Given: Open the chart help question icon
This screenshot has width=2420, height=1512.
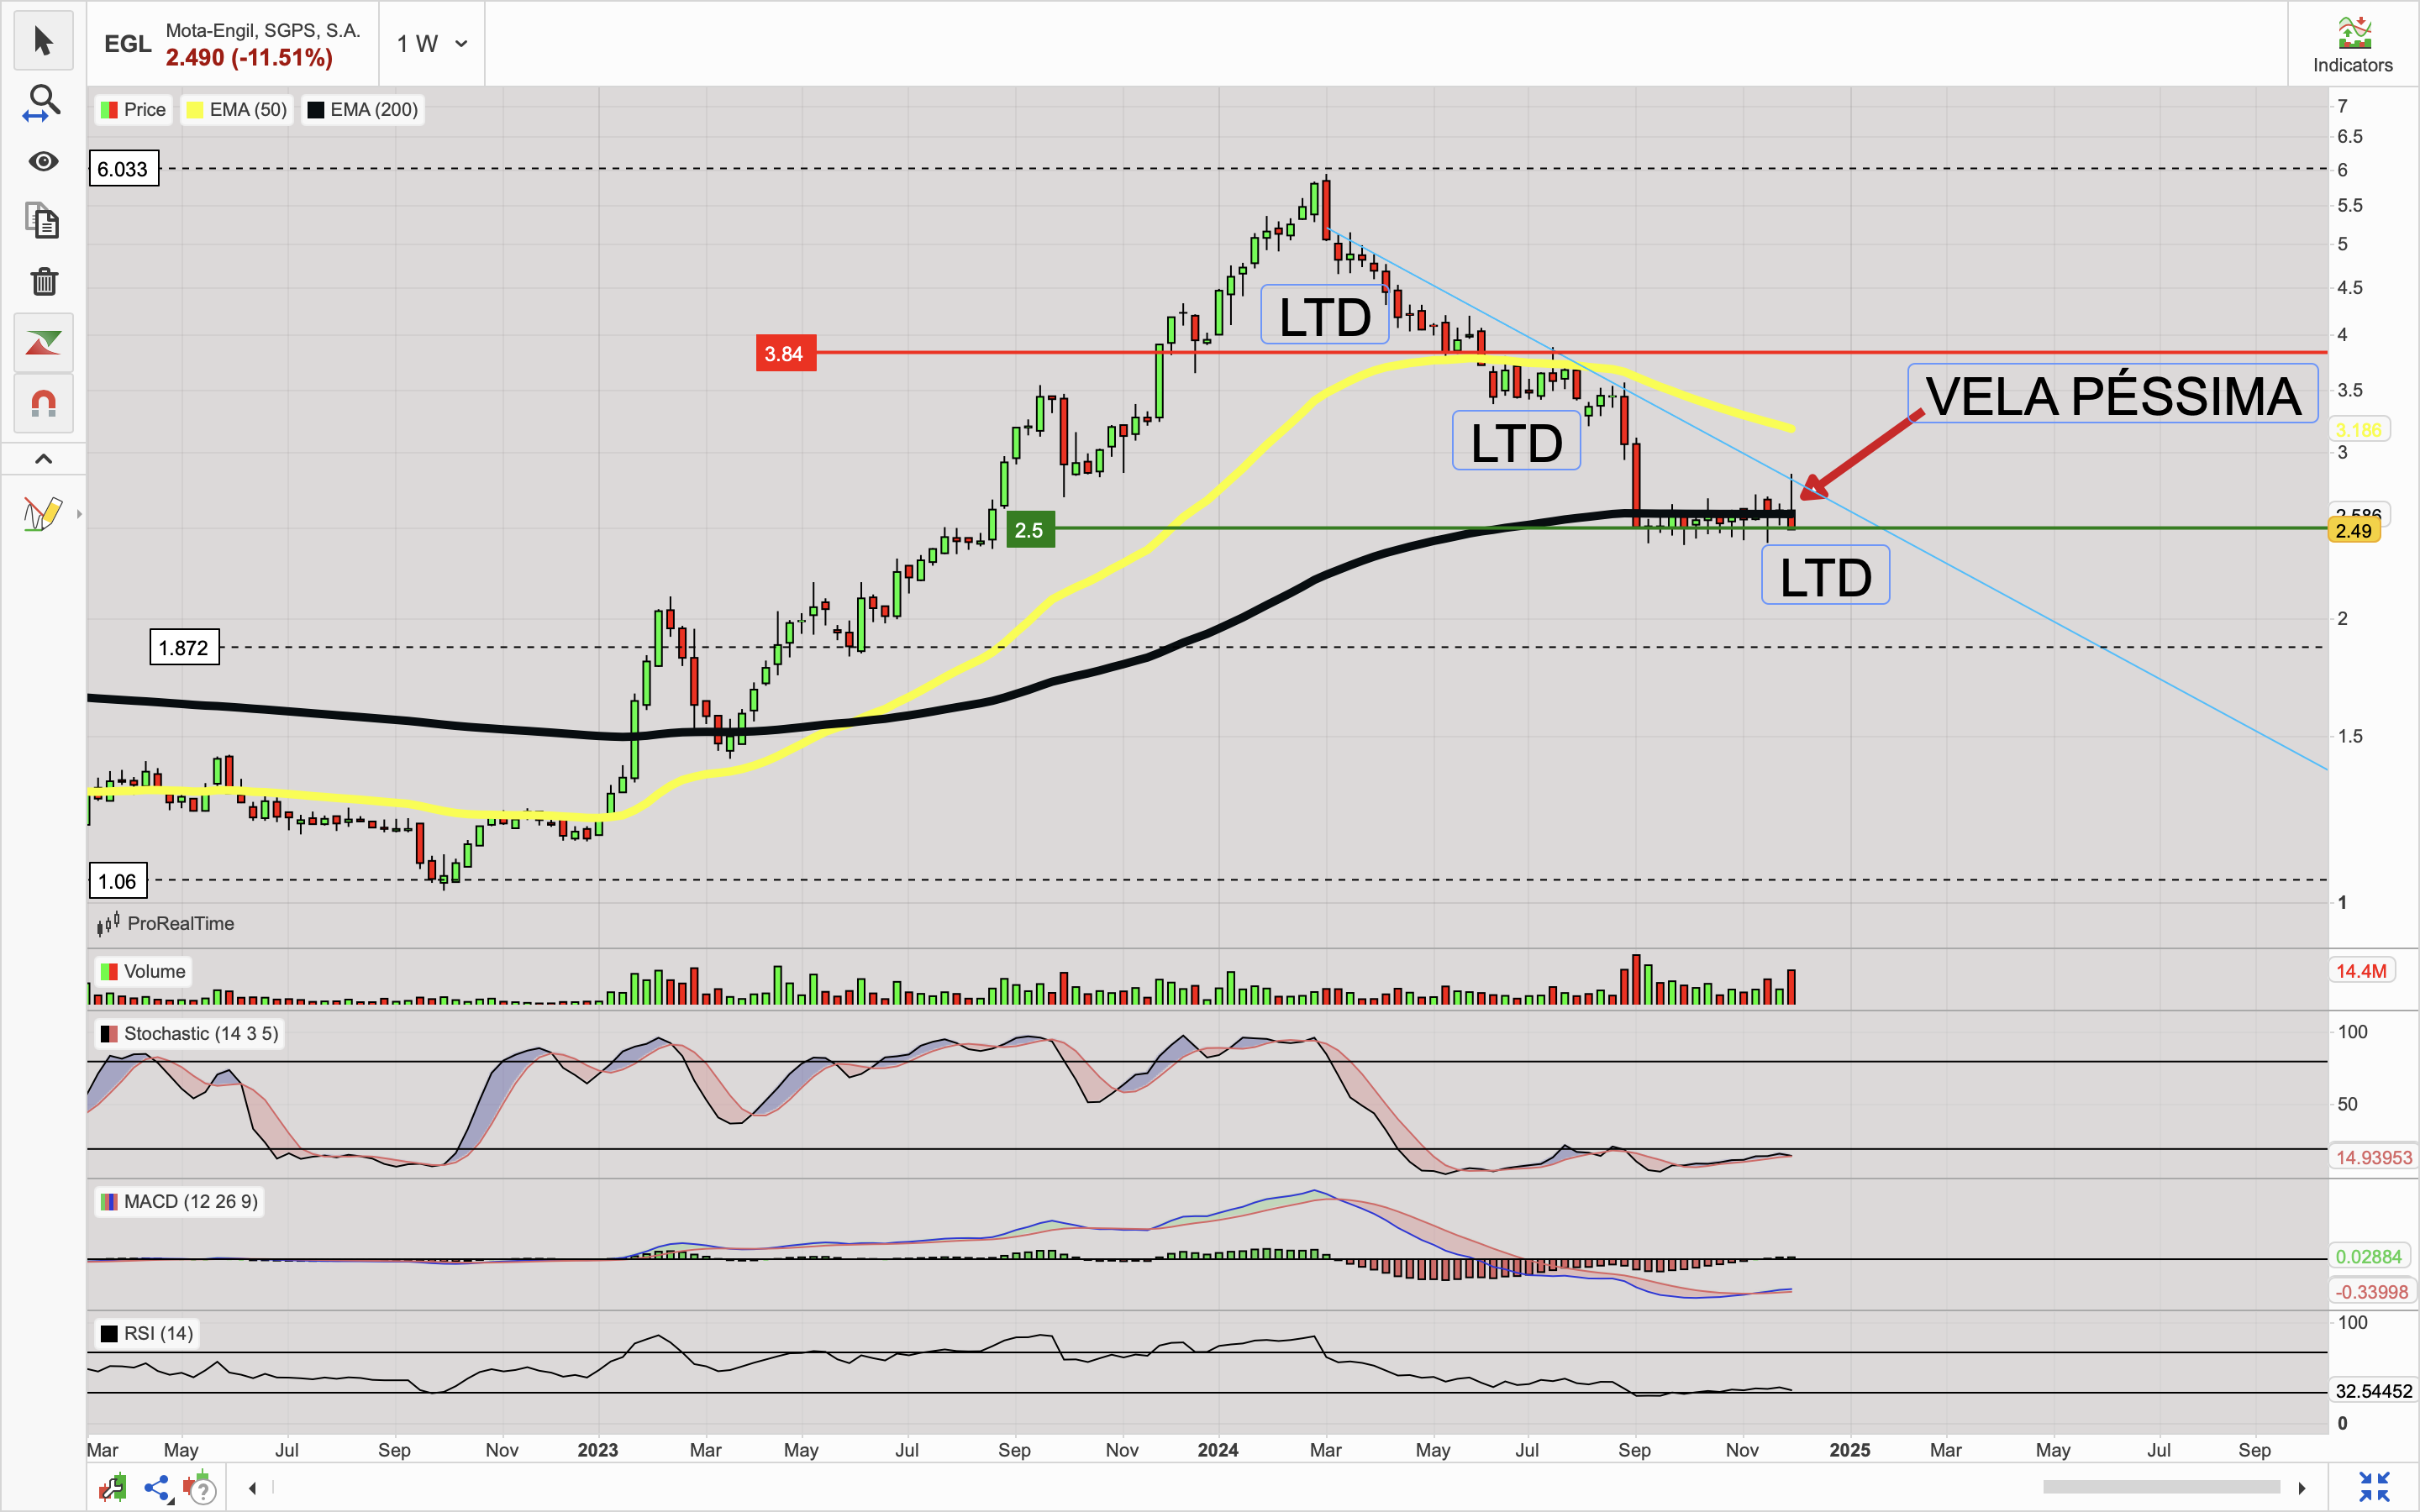Looking at the screenshot, I should [x=200, y=1490].
